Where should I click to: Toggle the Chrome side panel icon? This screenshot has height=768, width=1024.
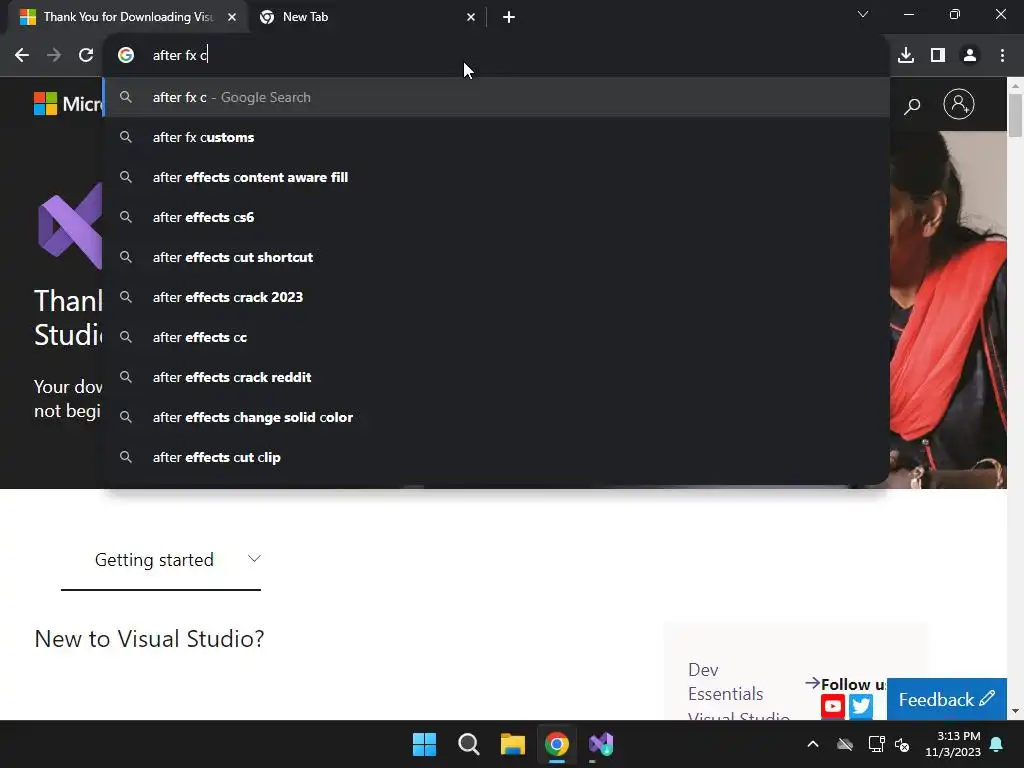pyautogui.click(x=938, y=56)
